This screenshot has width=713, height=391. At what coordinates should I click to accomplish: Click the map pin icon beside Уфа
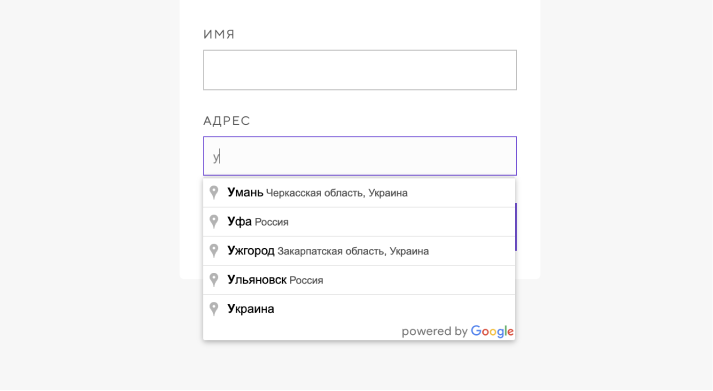[214, 222]
